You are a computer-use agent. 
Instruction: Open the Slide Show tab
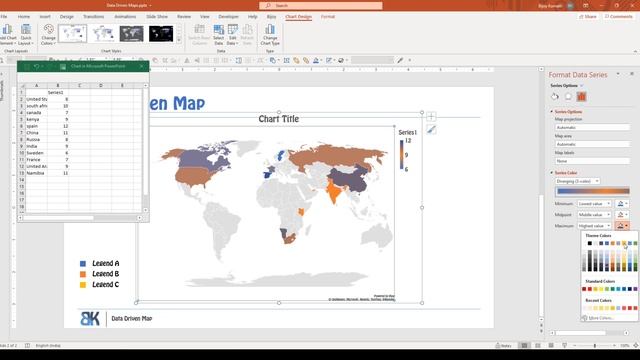[157, 17]
